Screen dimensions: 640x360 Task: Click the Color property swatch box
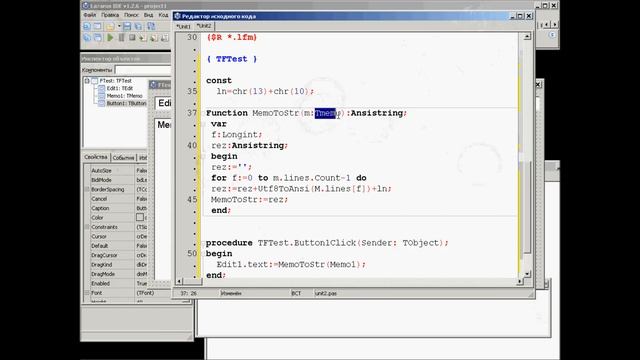point(140,218)
